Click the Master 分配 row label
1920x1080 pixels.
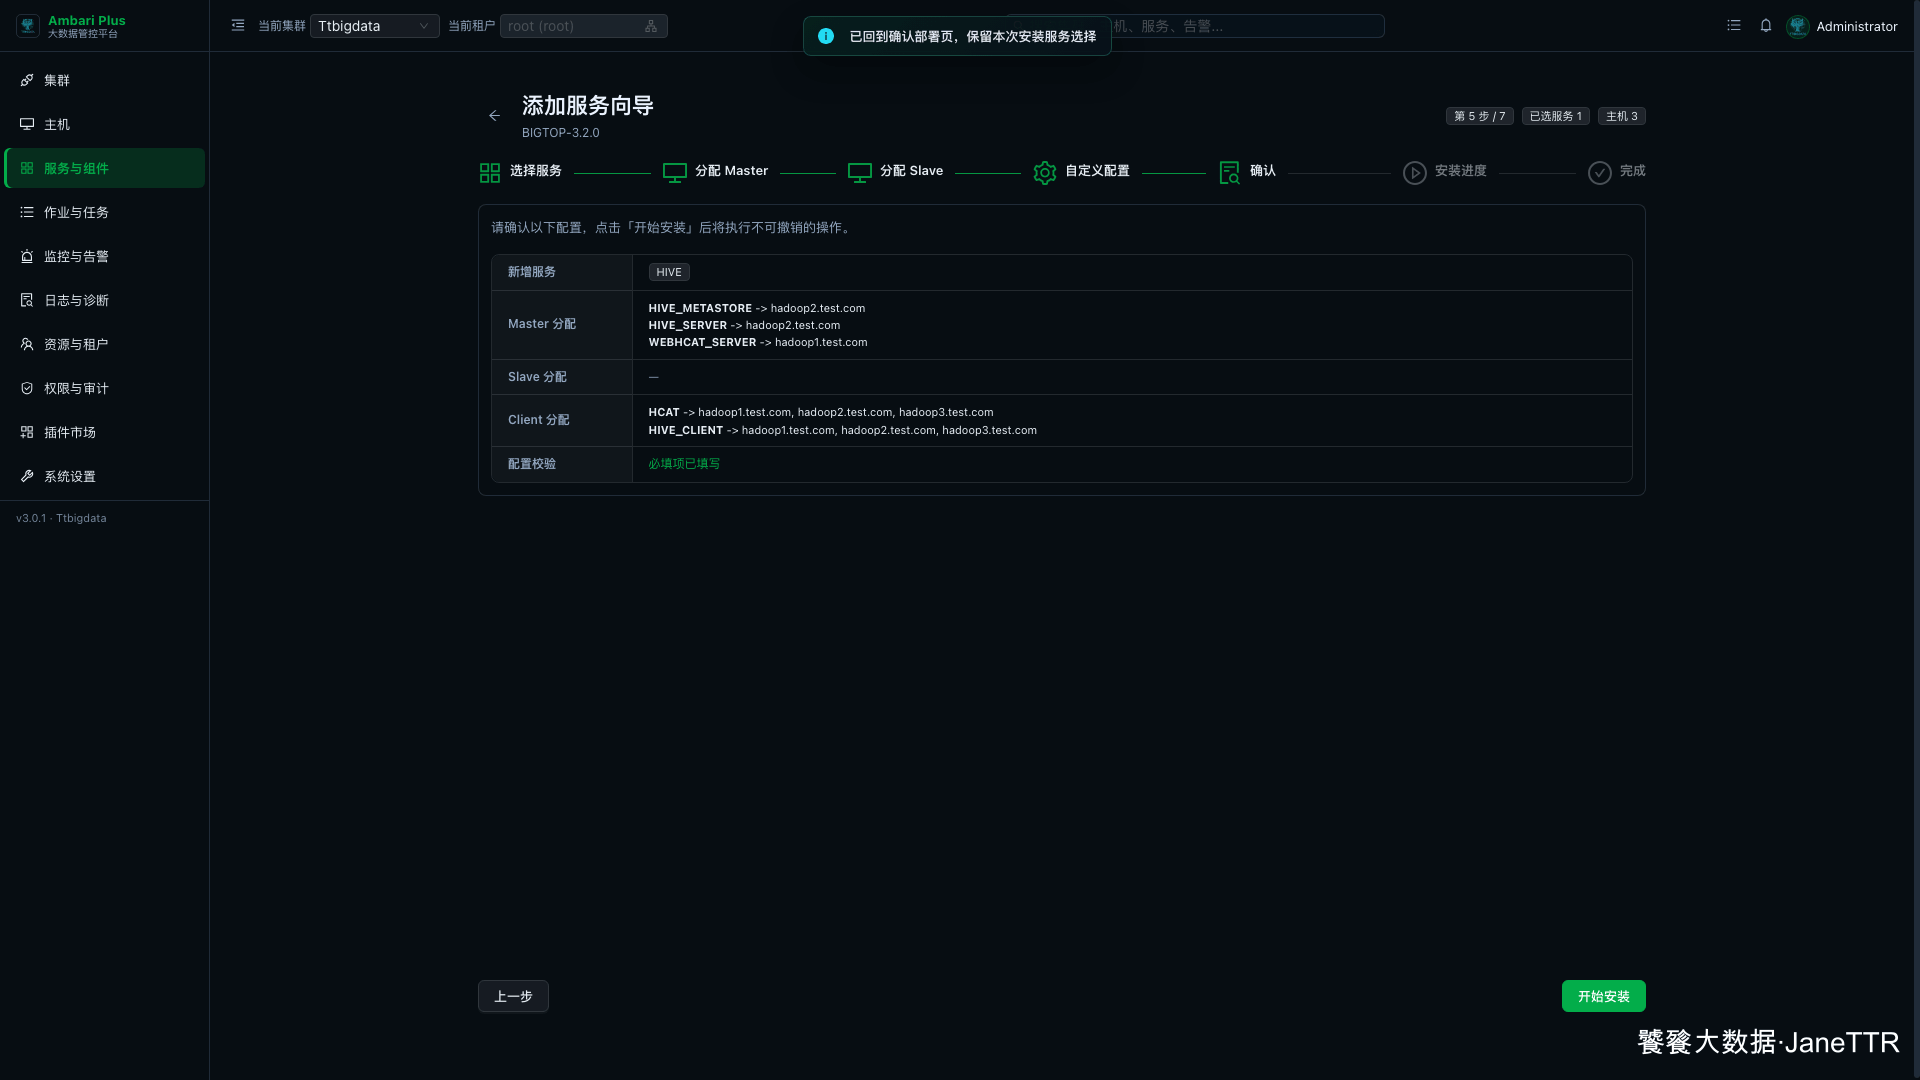click(x=542, y=324)
